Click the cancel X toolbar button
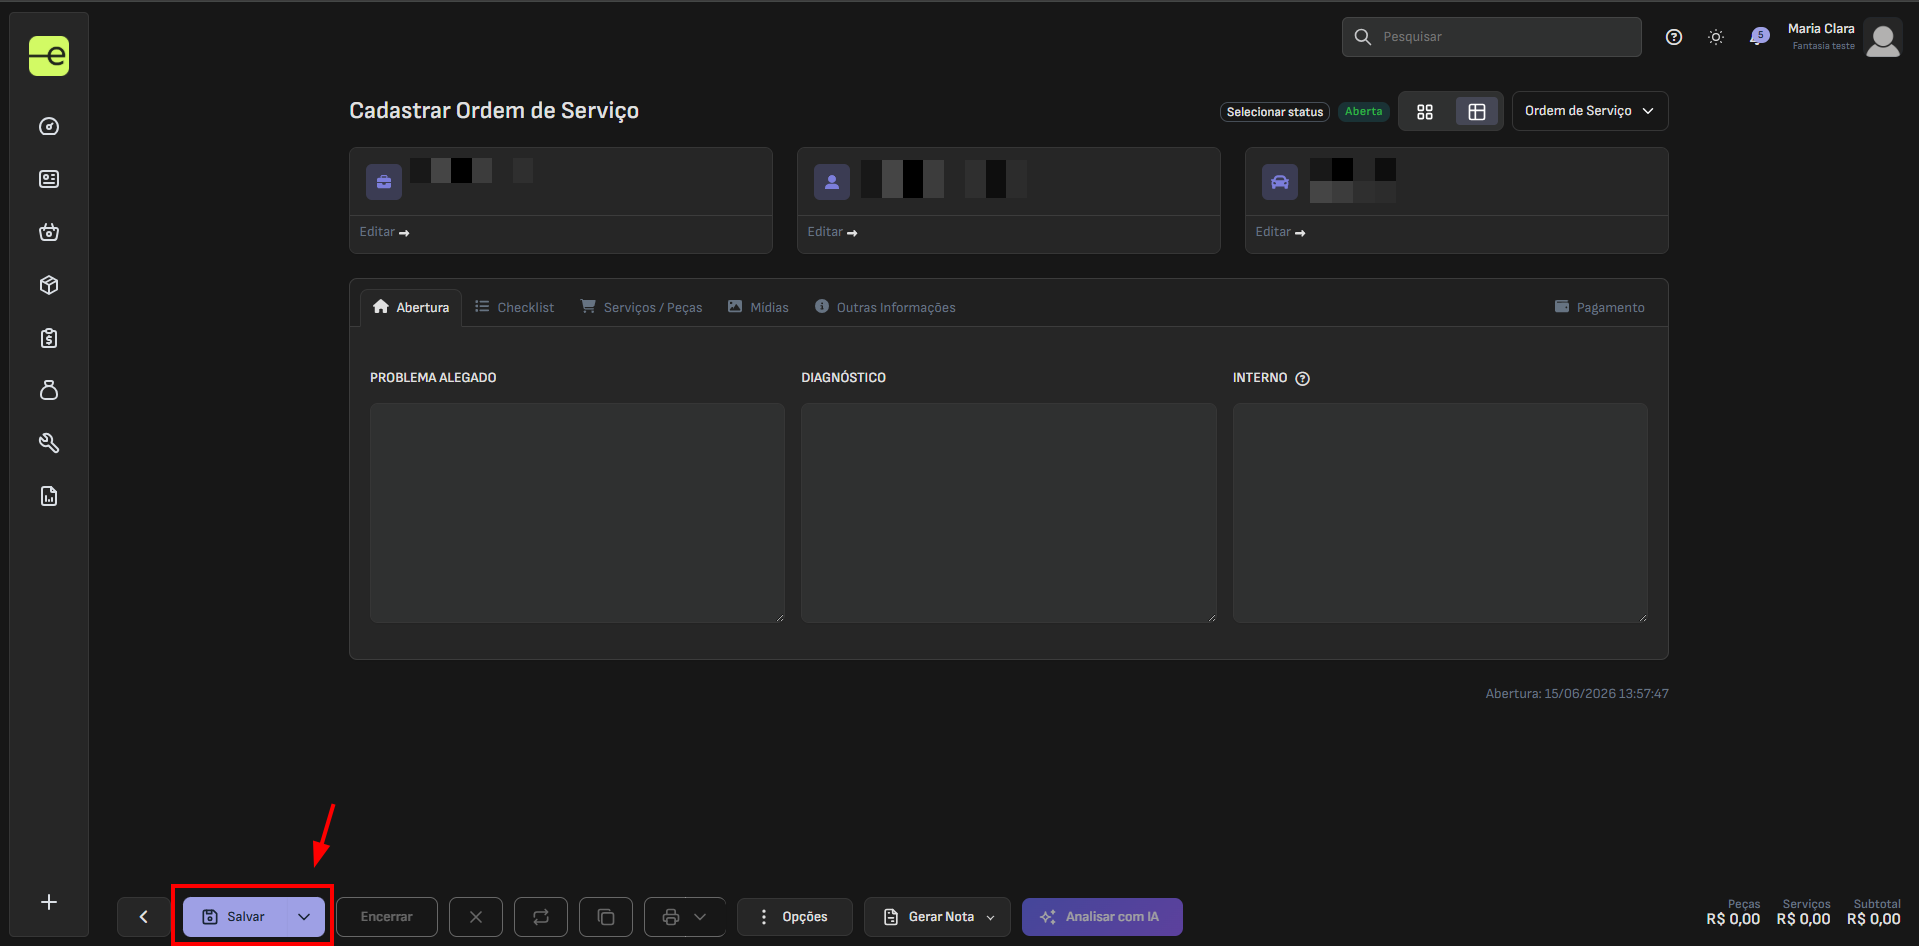 click(x=476, y=917)
